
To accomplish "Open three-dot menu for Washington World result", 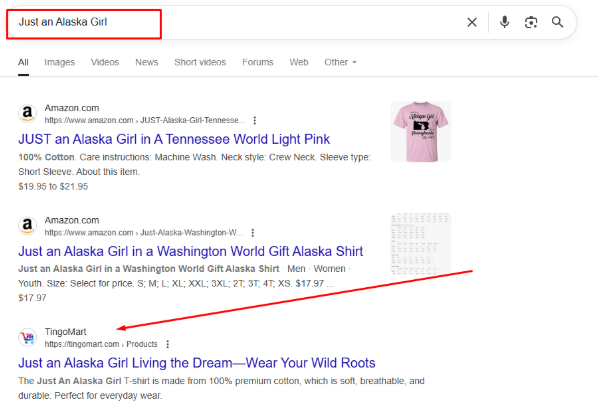I will [x=252, y=233].
